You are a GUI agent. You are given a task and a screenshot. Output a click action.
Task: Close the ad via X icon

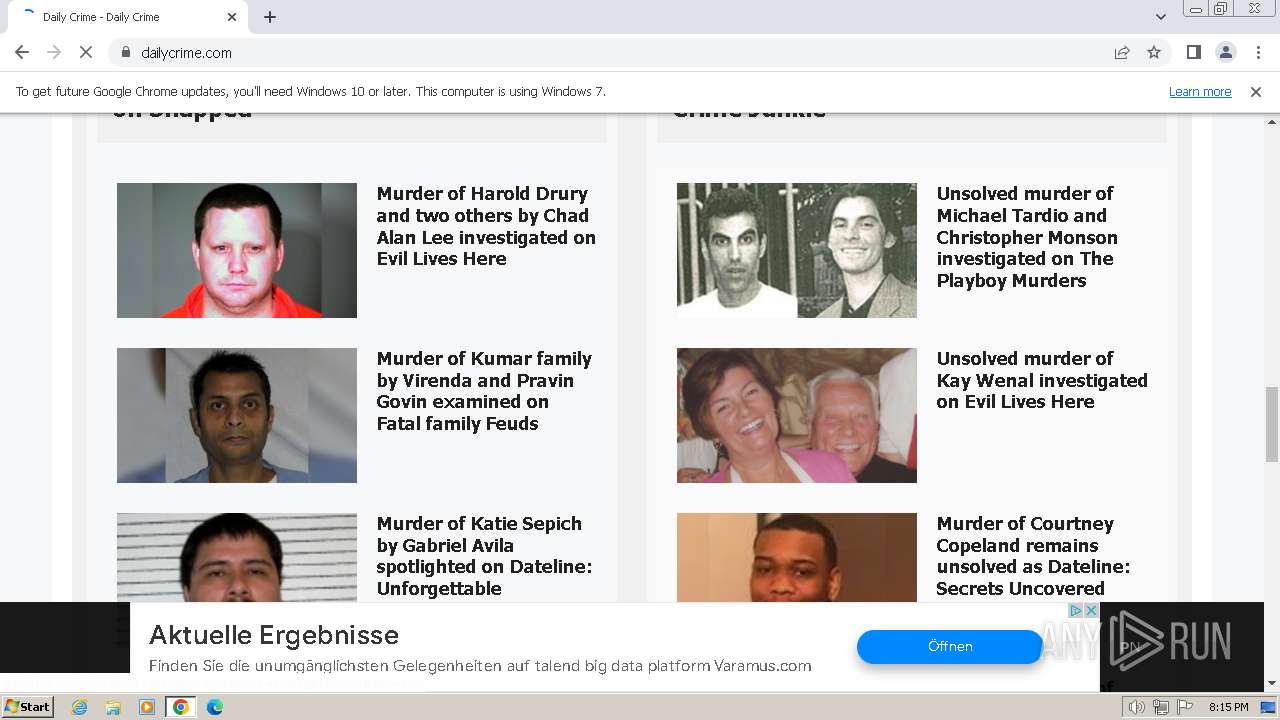pyautogui.click(x=1092, y=610)
